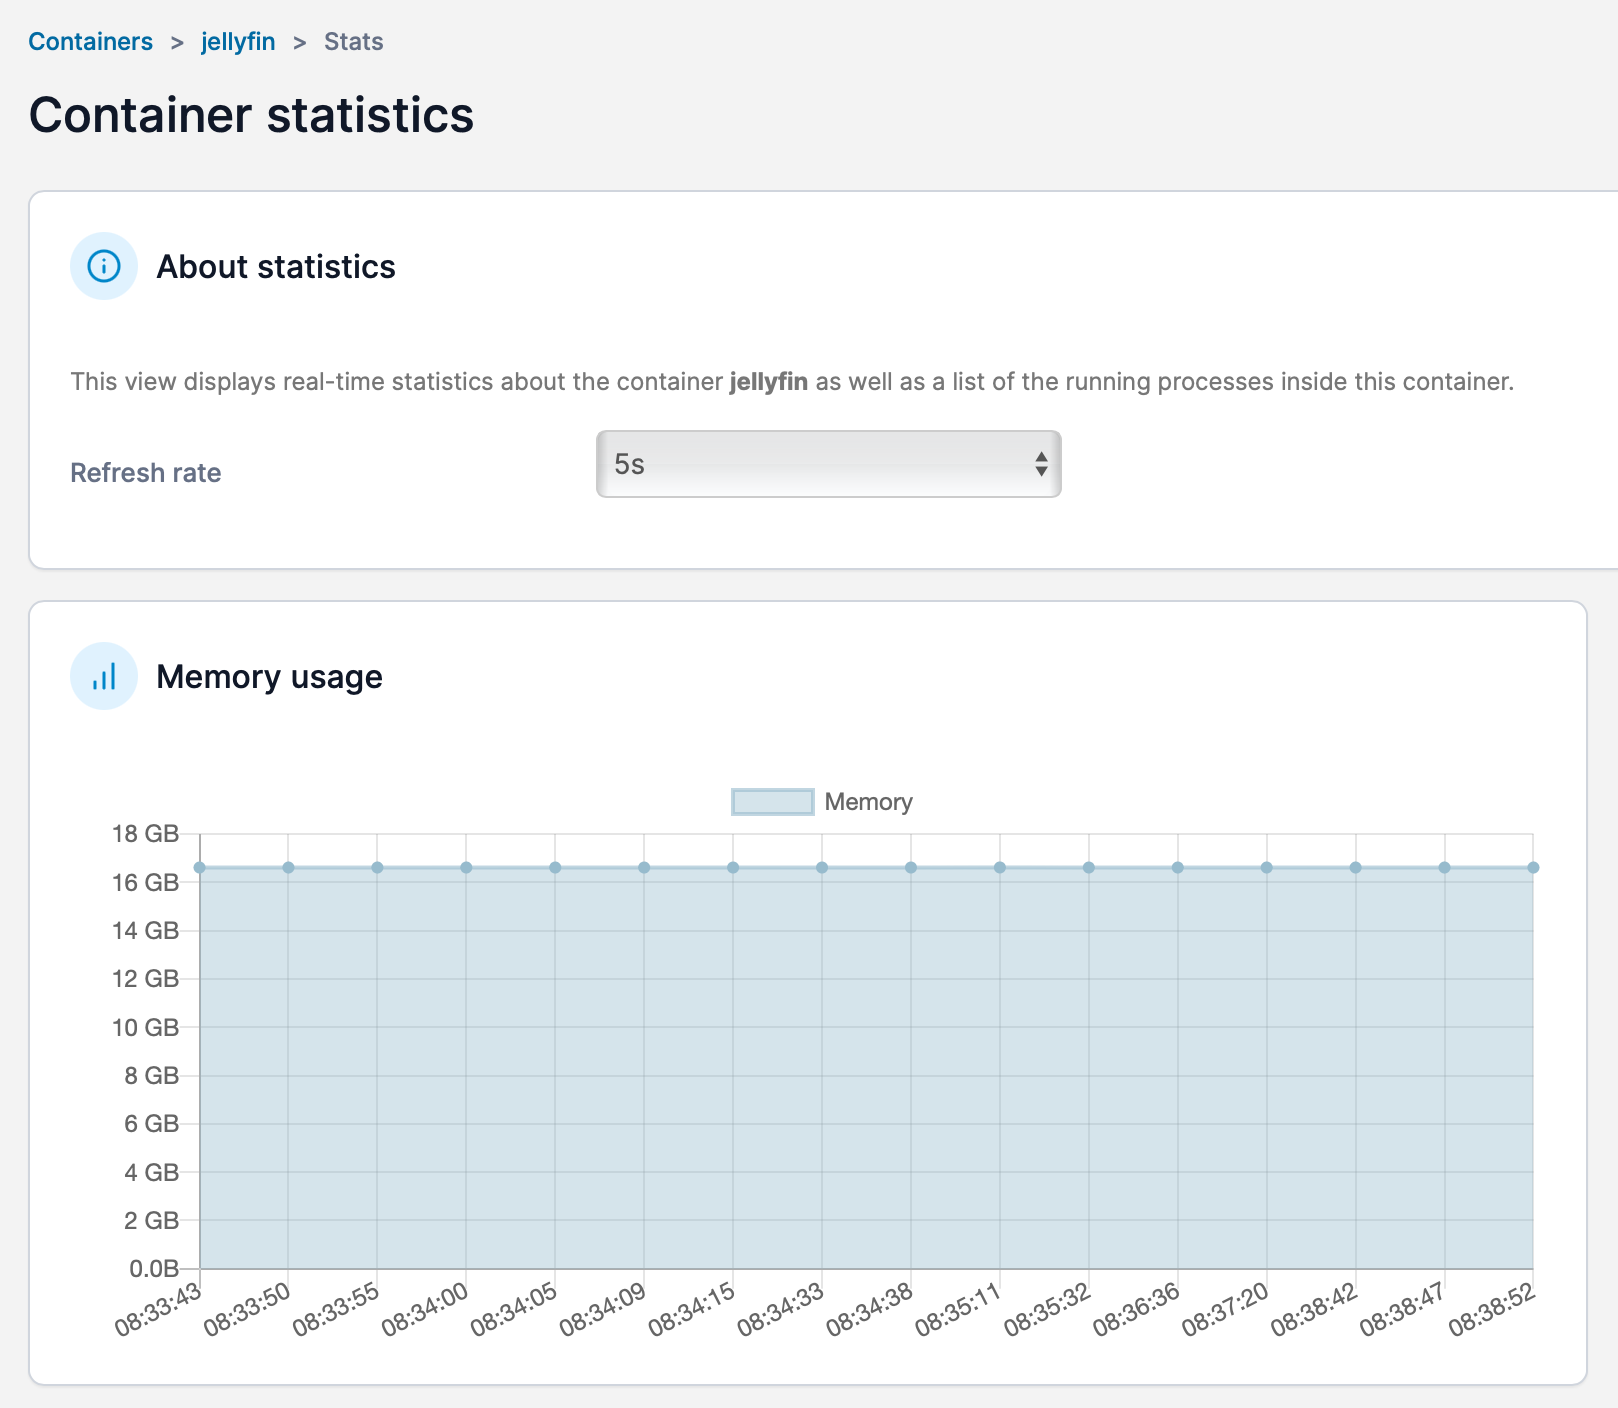The height and width of the screenshot is (1408, 1618).
Task: Select the data point at 08:34:15
Action: pos(733,868)
